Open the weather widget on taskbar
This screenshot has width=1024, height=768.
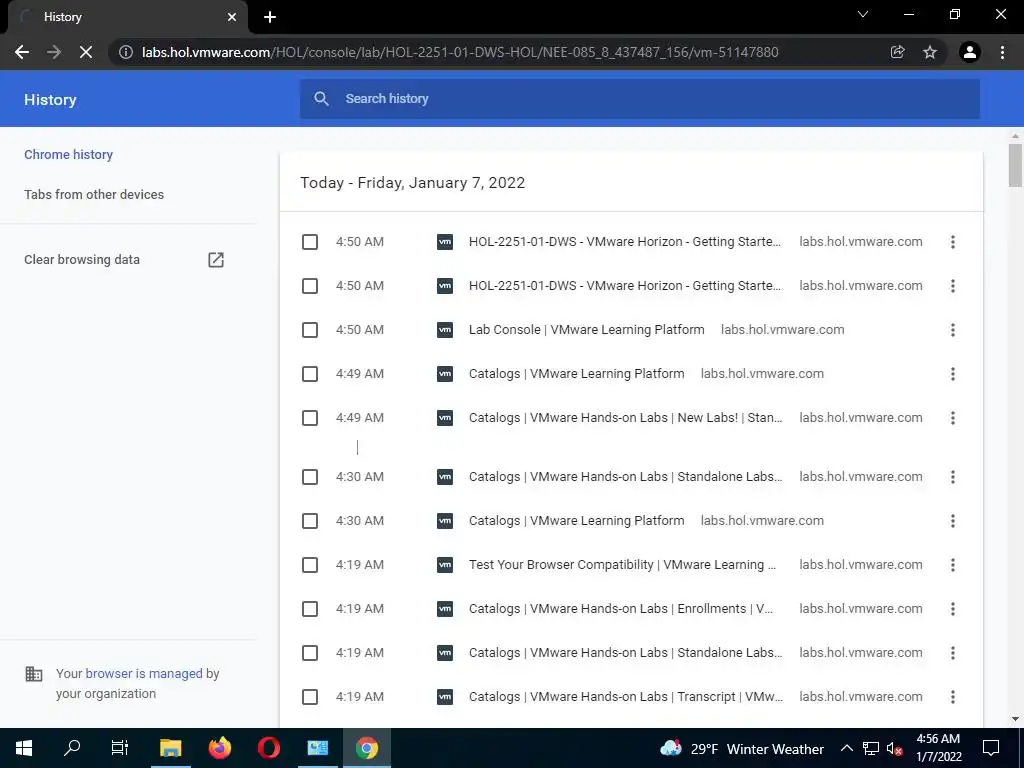click(741, 748)
